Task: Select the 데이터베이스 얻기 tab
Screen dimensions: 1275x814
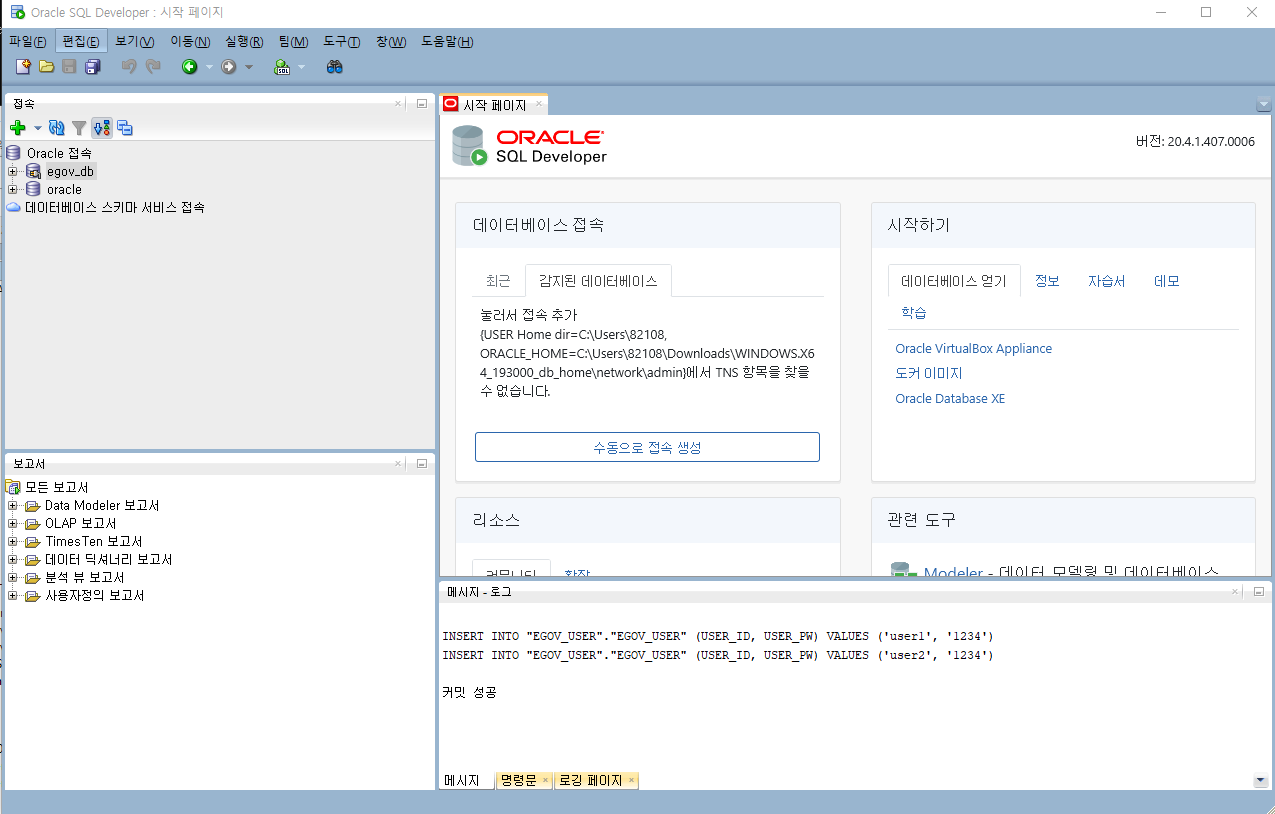Action: (x=954, y=281)
